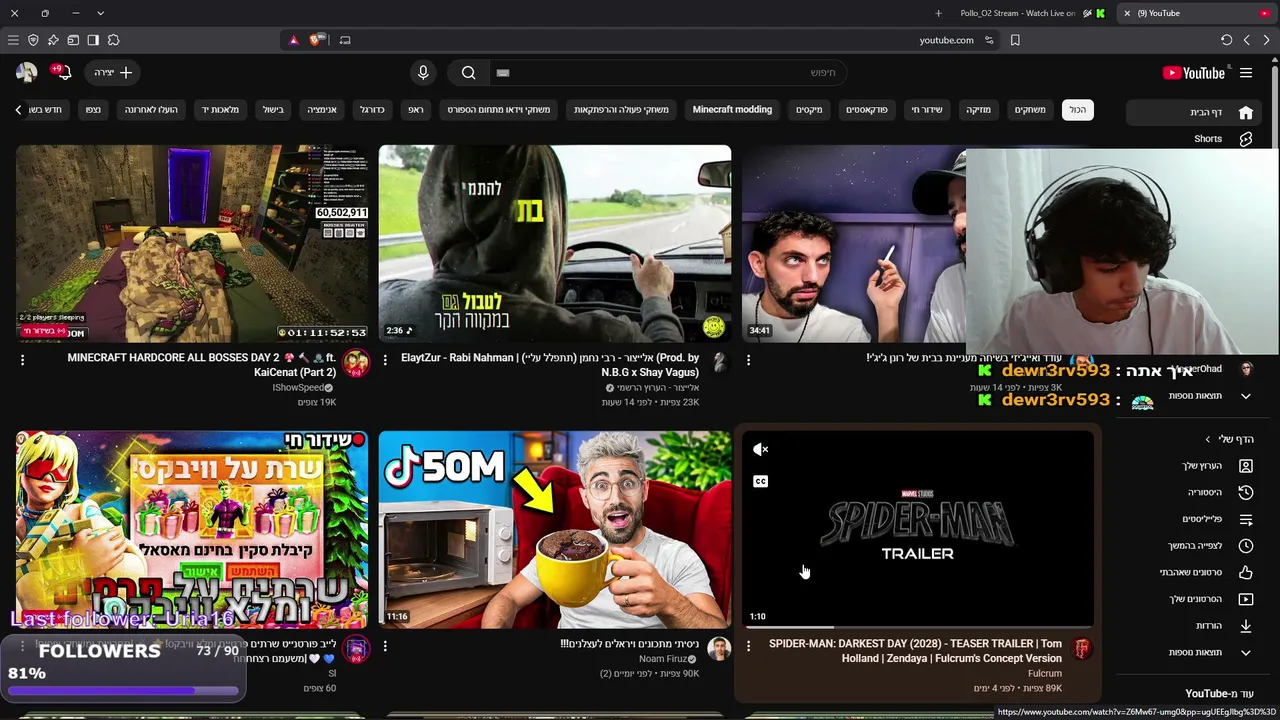Select the 'בישול' filter chip
The height and width of the screenshot is (720, 1280).
tap(273, 110)
